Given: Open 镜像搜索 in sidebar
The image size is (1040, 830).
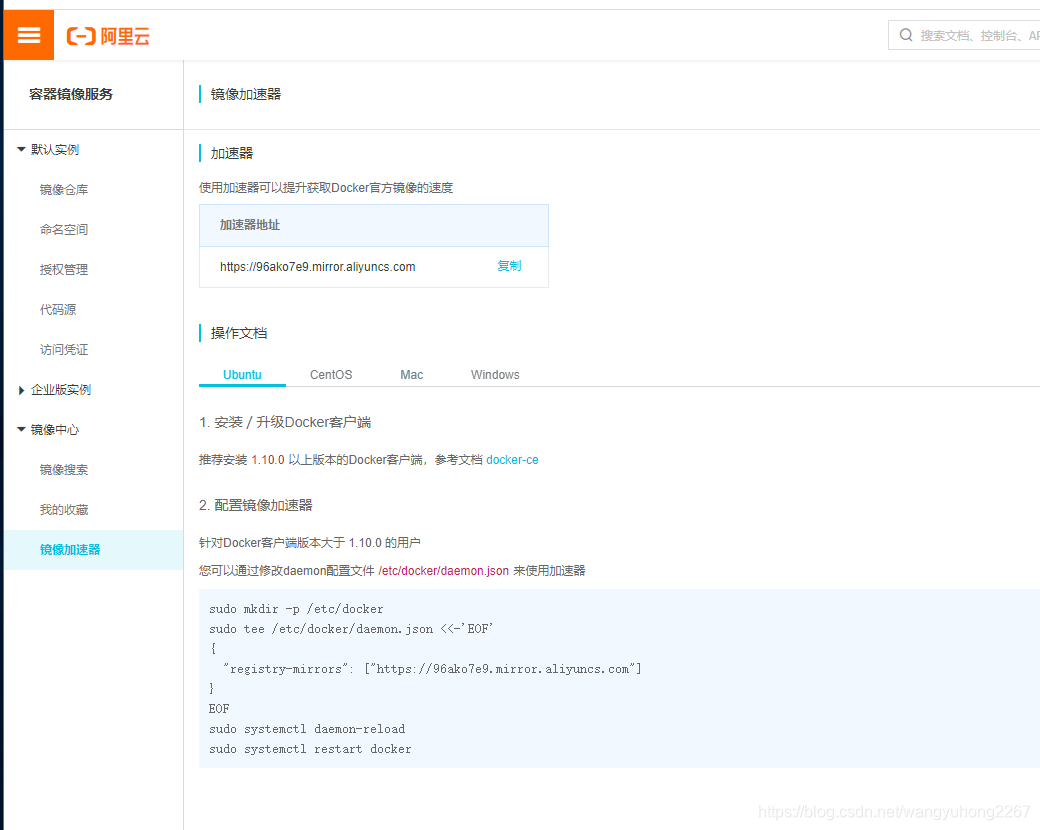Looking at the screenshot, I should click(x=64, y=470).
